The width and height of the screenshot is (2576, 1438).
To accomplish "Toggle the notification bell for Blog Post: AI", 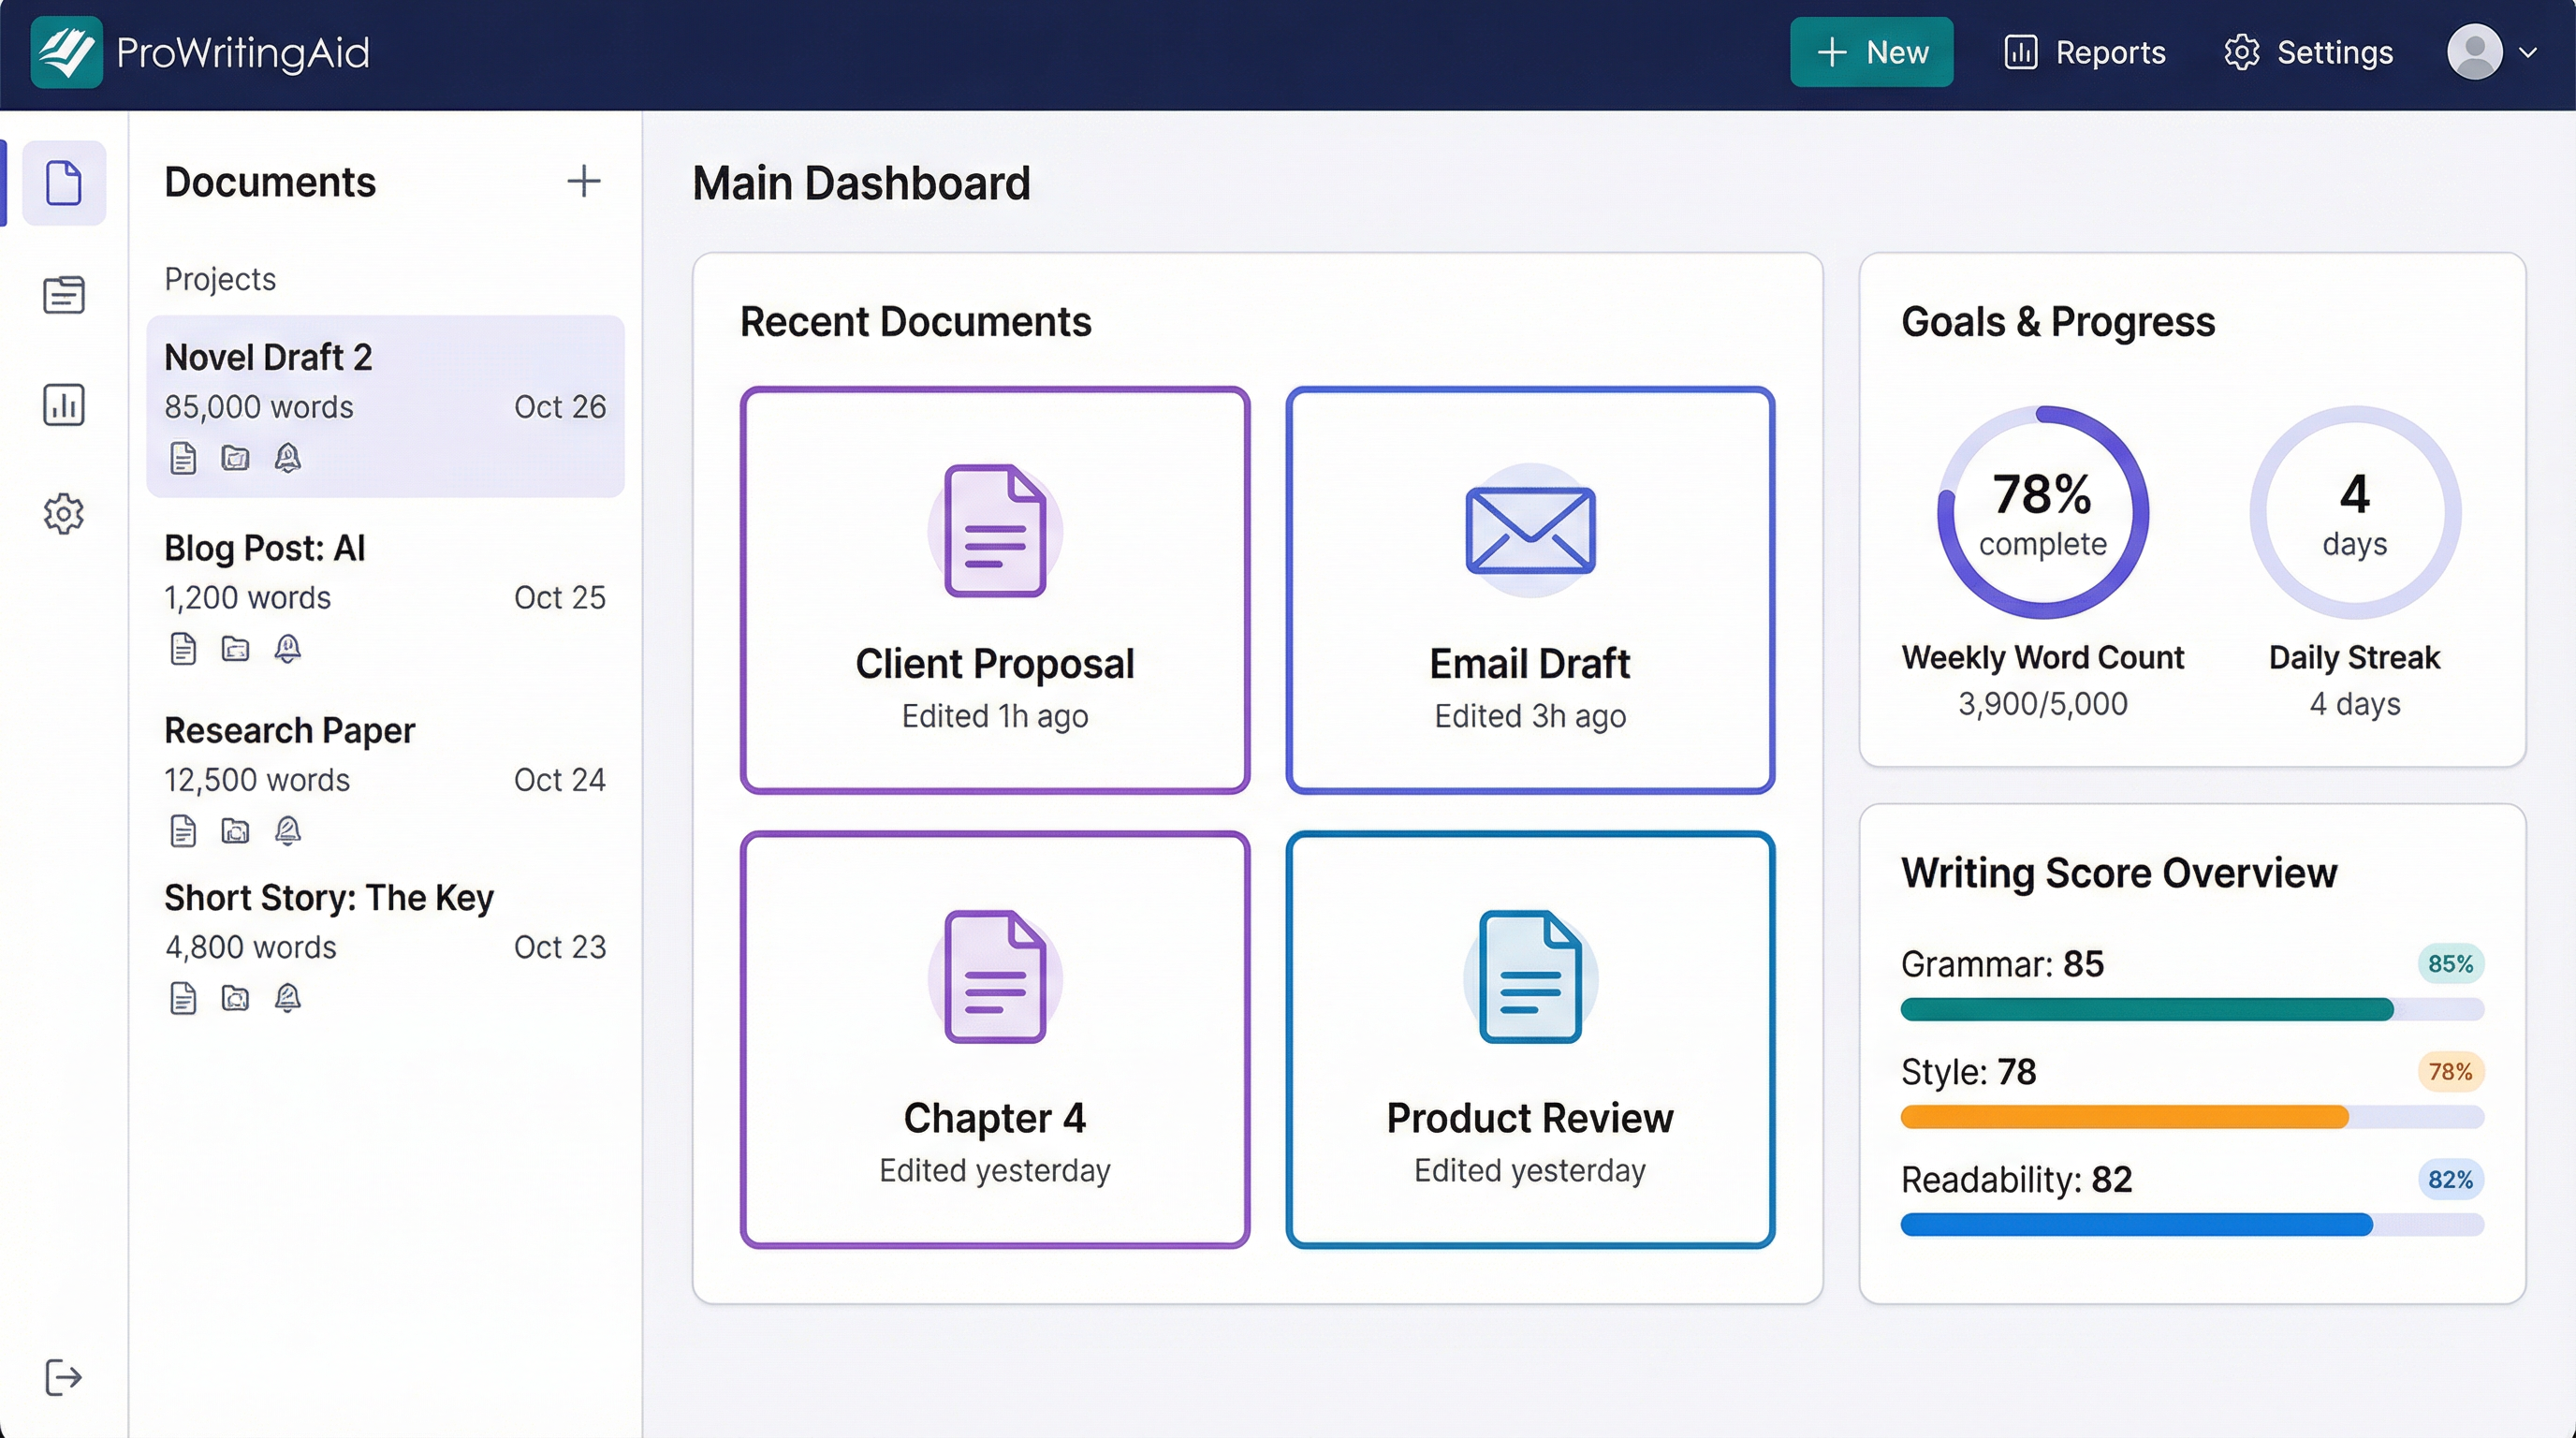I will (x=288, y=648).
